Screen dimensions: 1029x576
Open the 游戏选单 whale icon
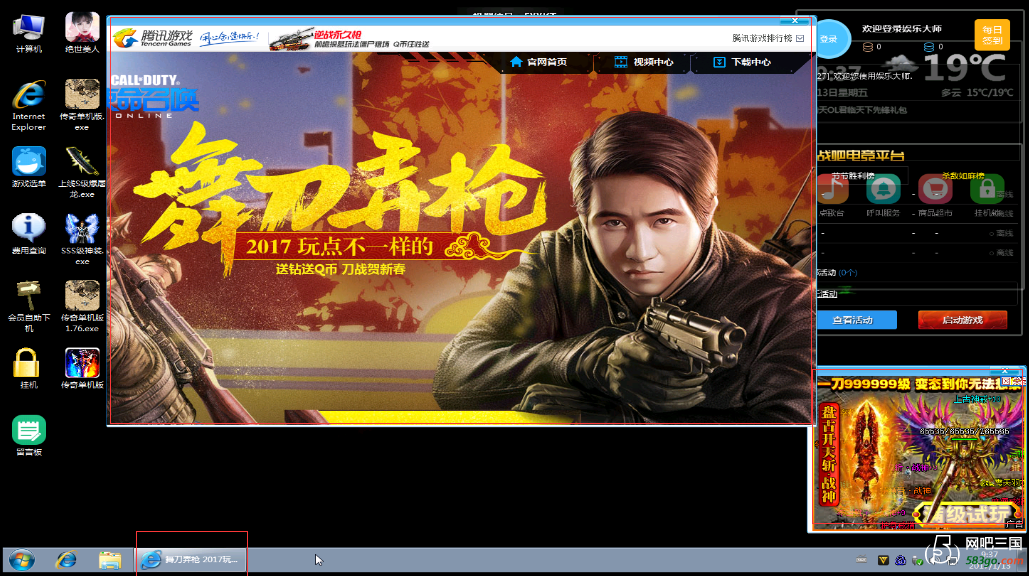click(28, 167)
